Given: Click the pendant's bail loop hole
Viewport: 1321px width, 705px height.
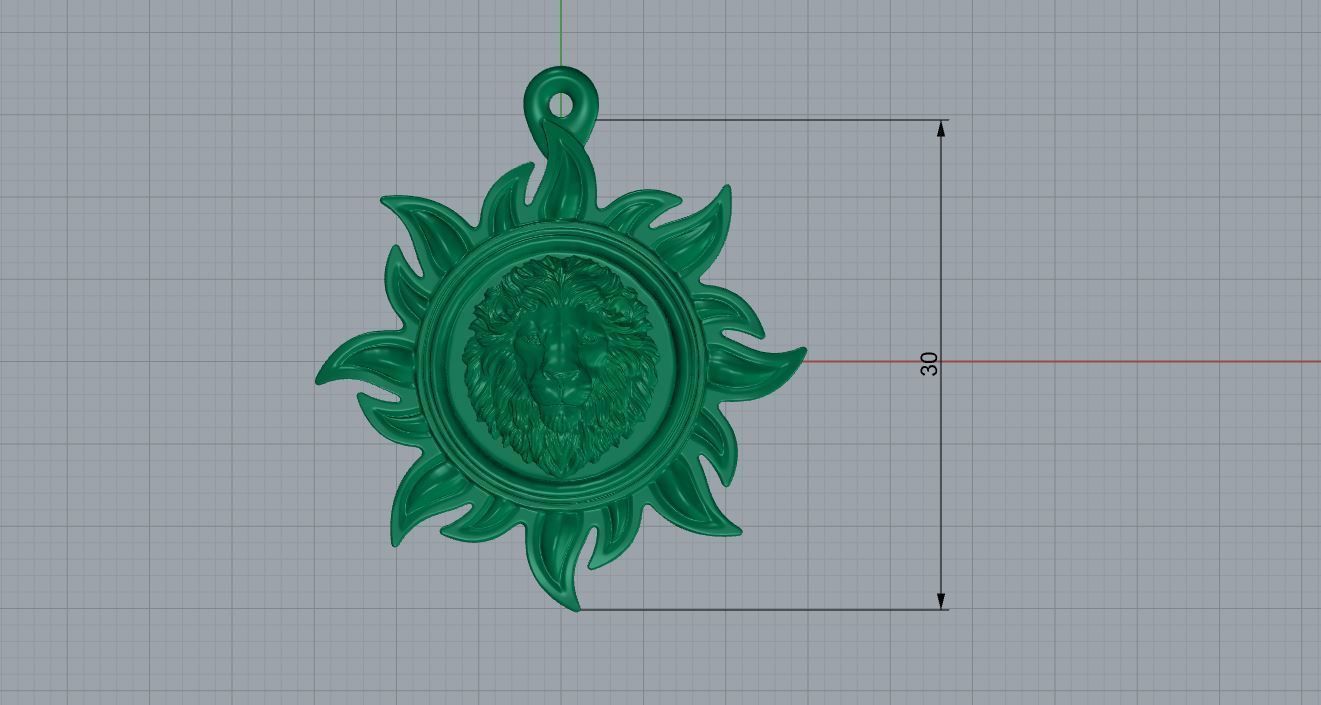Looking at the screenshot, I should [562, 104].
